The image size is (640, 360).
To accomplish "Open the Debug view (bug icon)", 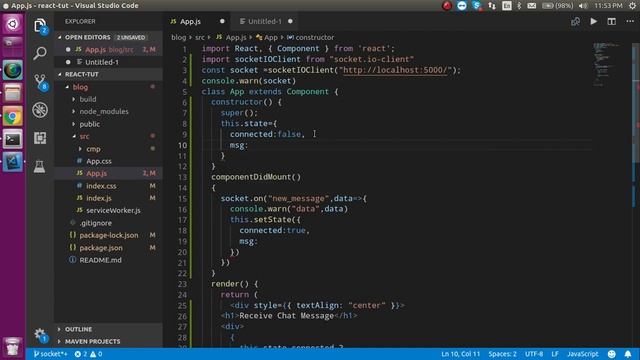I will [x=40, y=110].
